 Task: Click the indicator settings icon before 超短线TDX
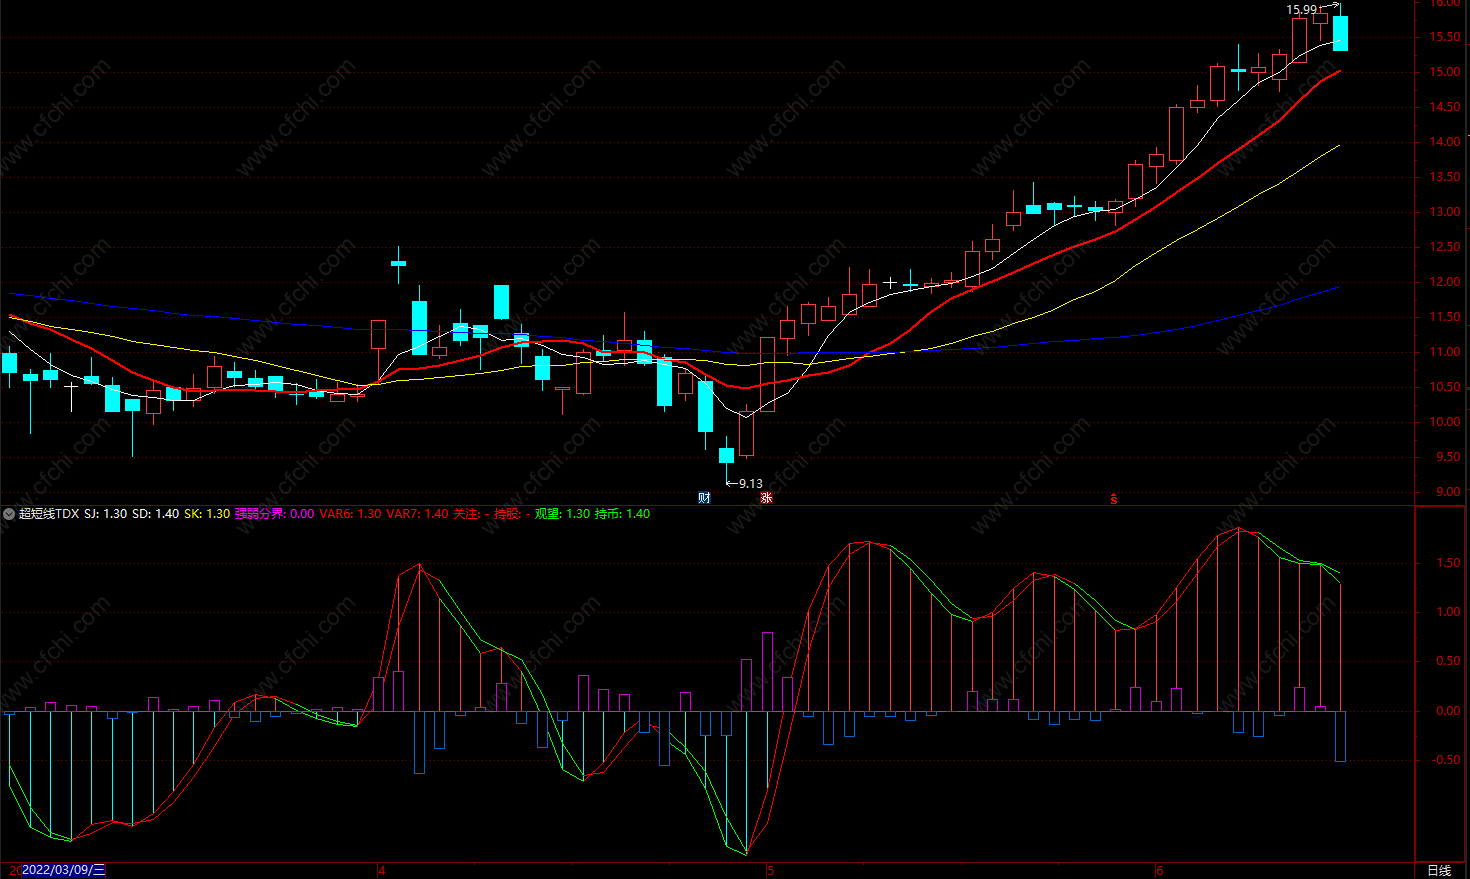pyautogui.click(x=9, y=514)
